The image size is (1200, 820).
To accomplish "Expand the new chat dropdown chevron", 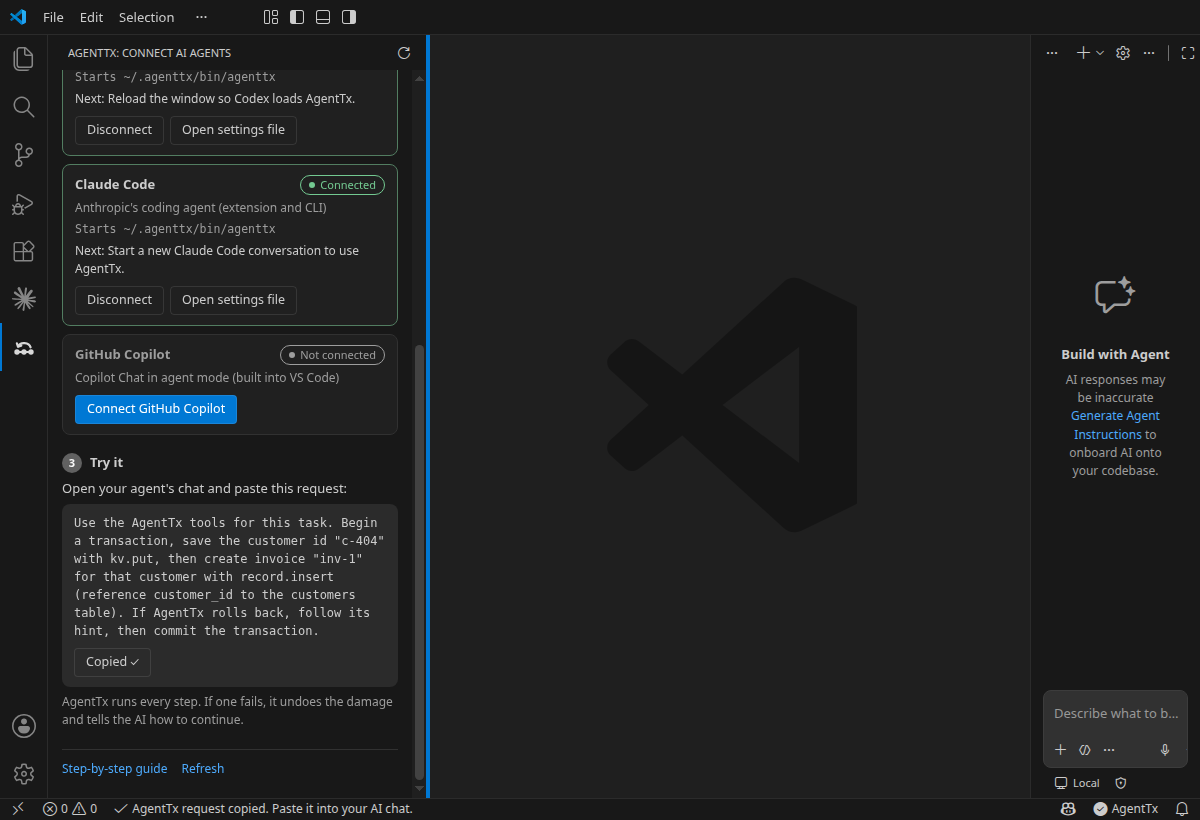I will [1100, 53].
